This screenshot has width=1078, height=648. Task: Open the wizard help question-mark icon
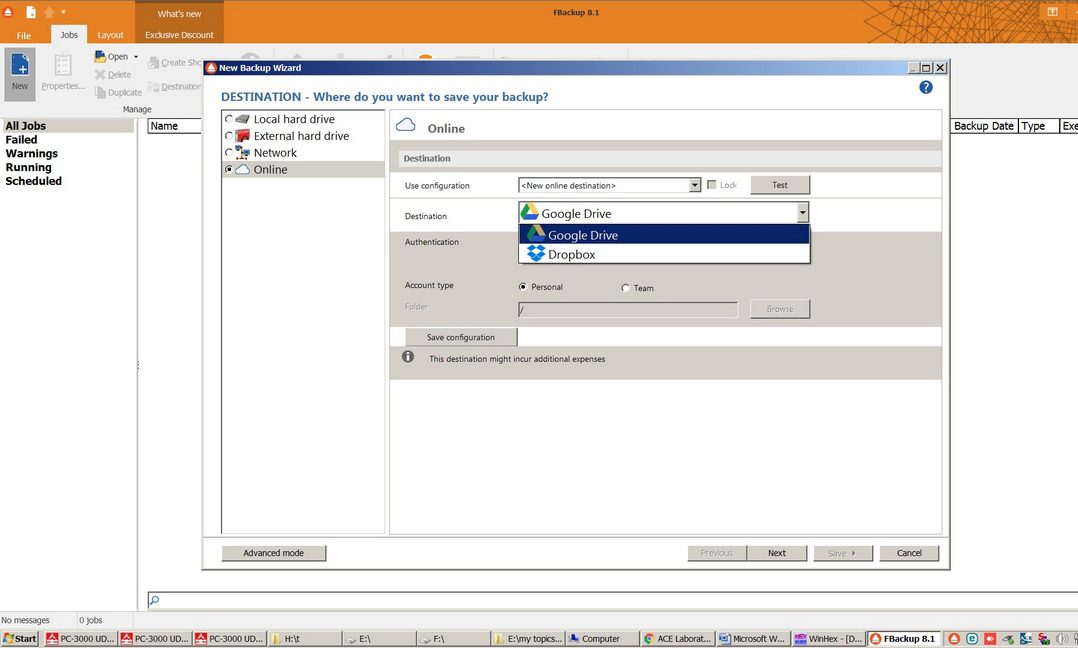pos(926,87)
